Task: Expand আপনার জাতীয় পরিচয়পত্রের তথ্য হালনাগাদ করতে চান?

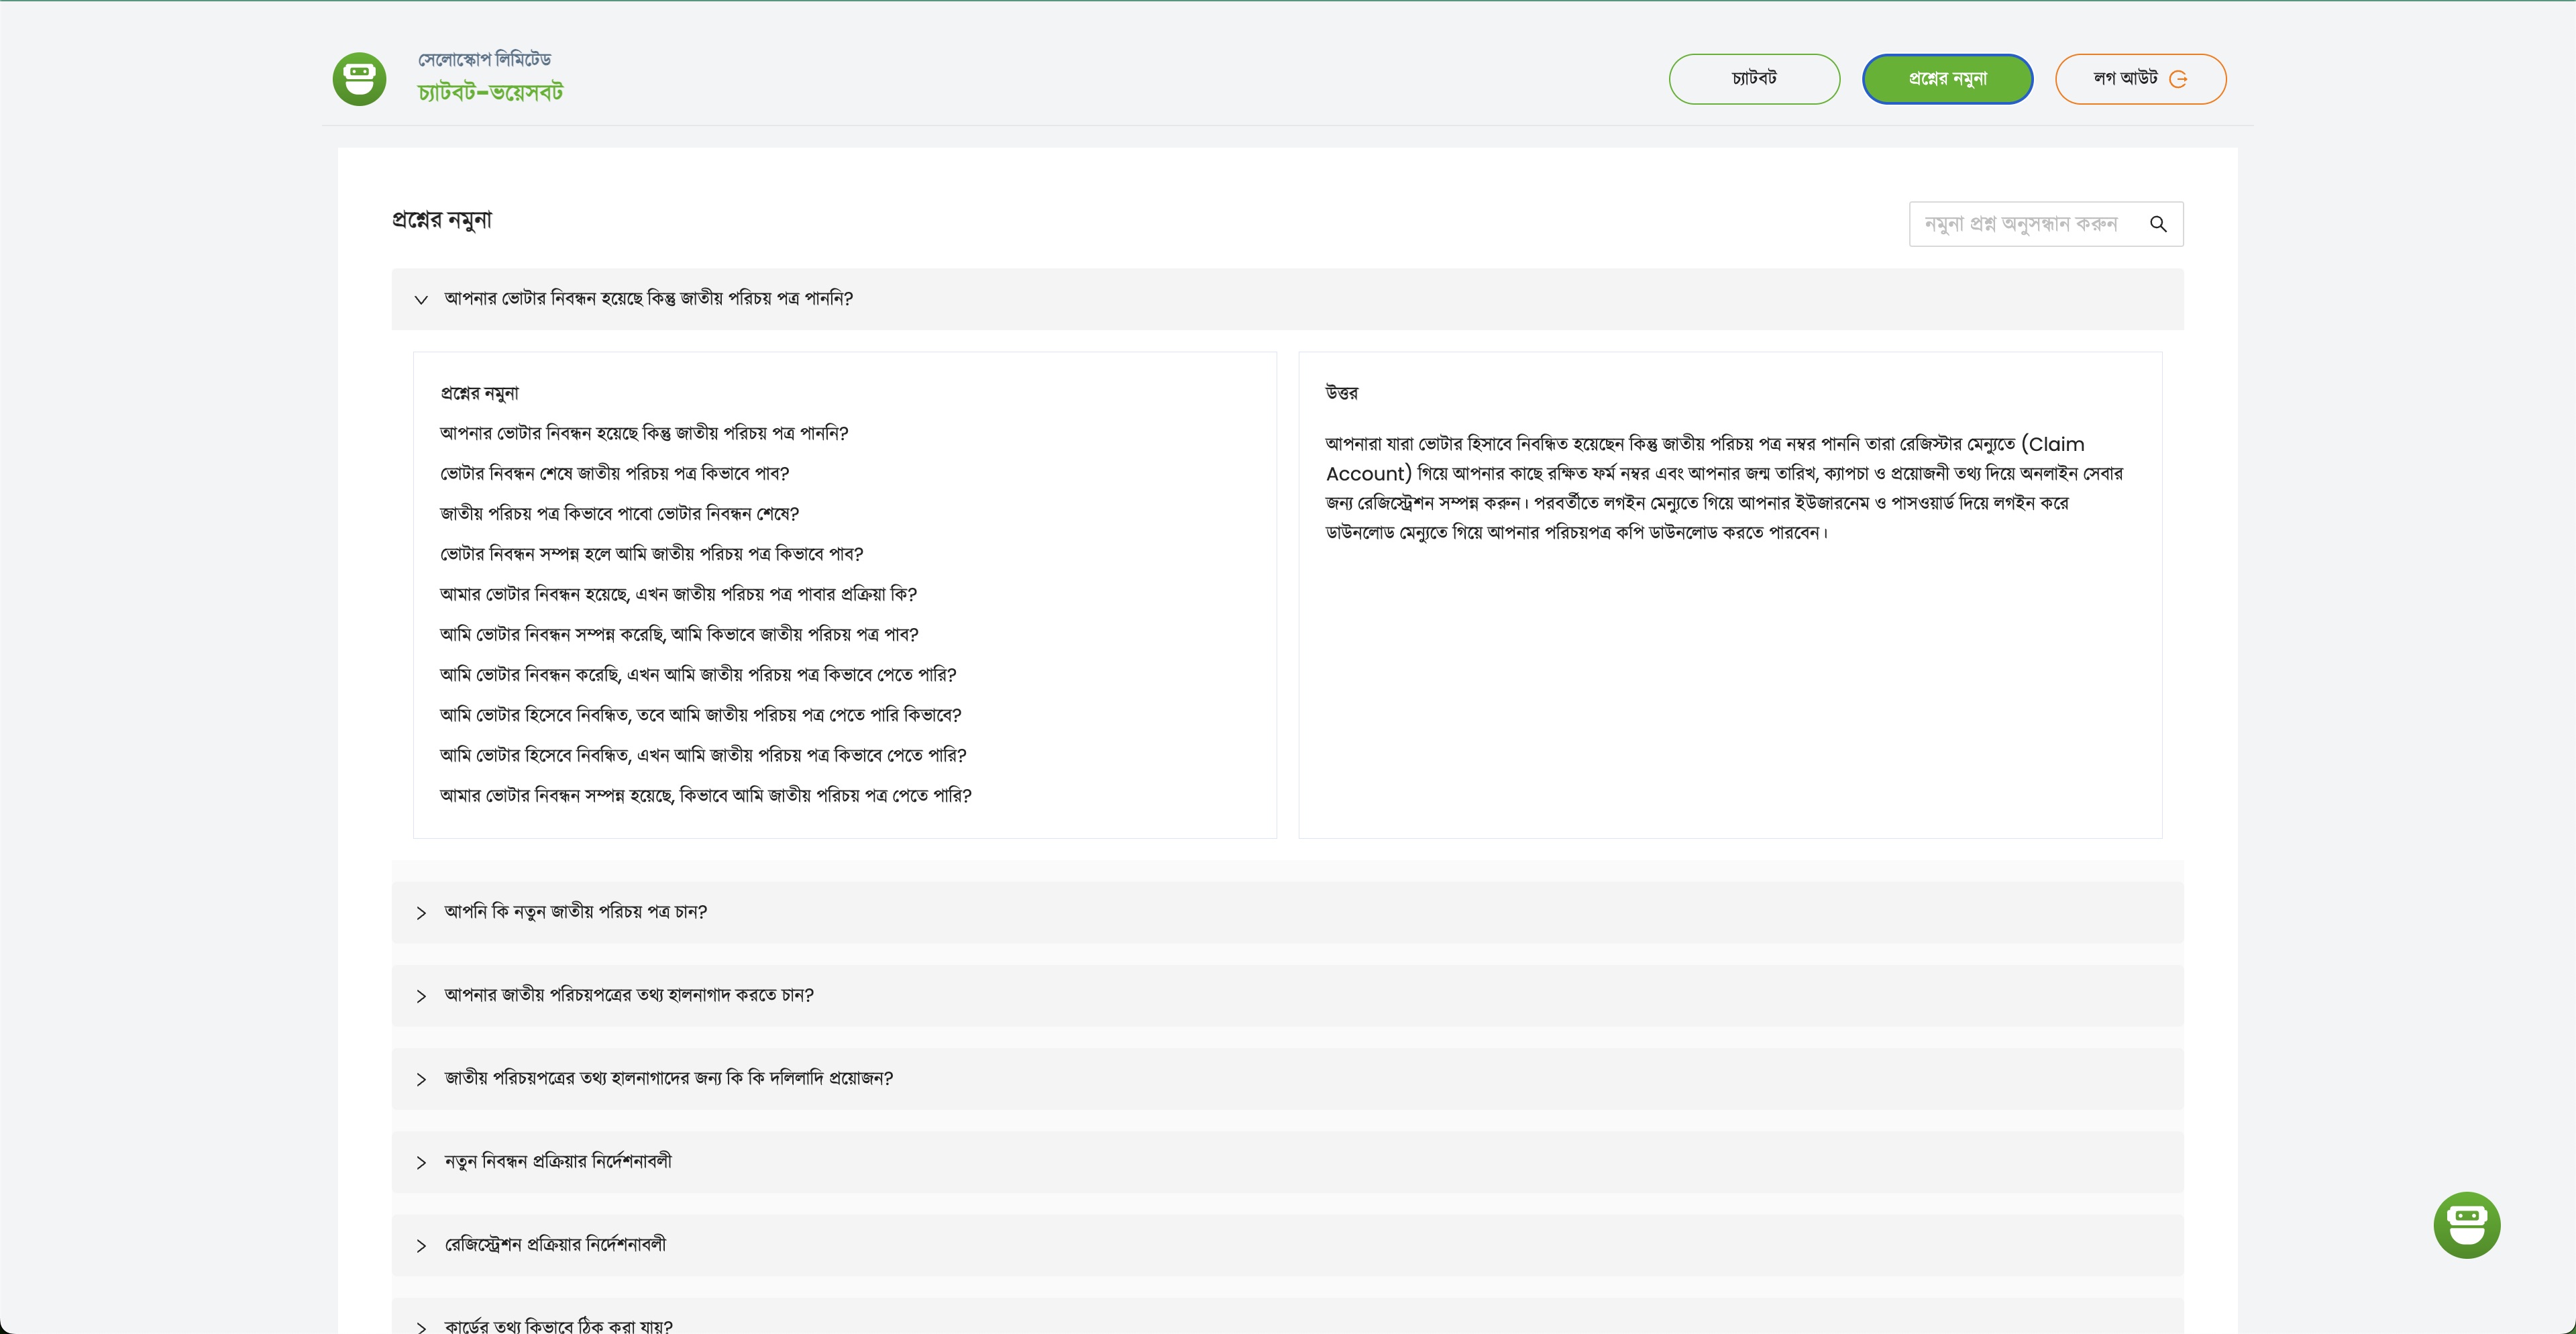Action: coord(1287,995)
